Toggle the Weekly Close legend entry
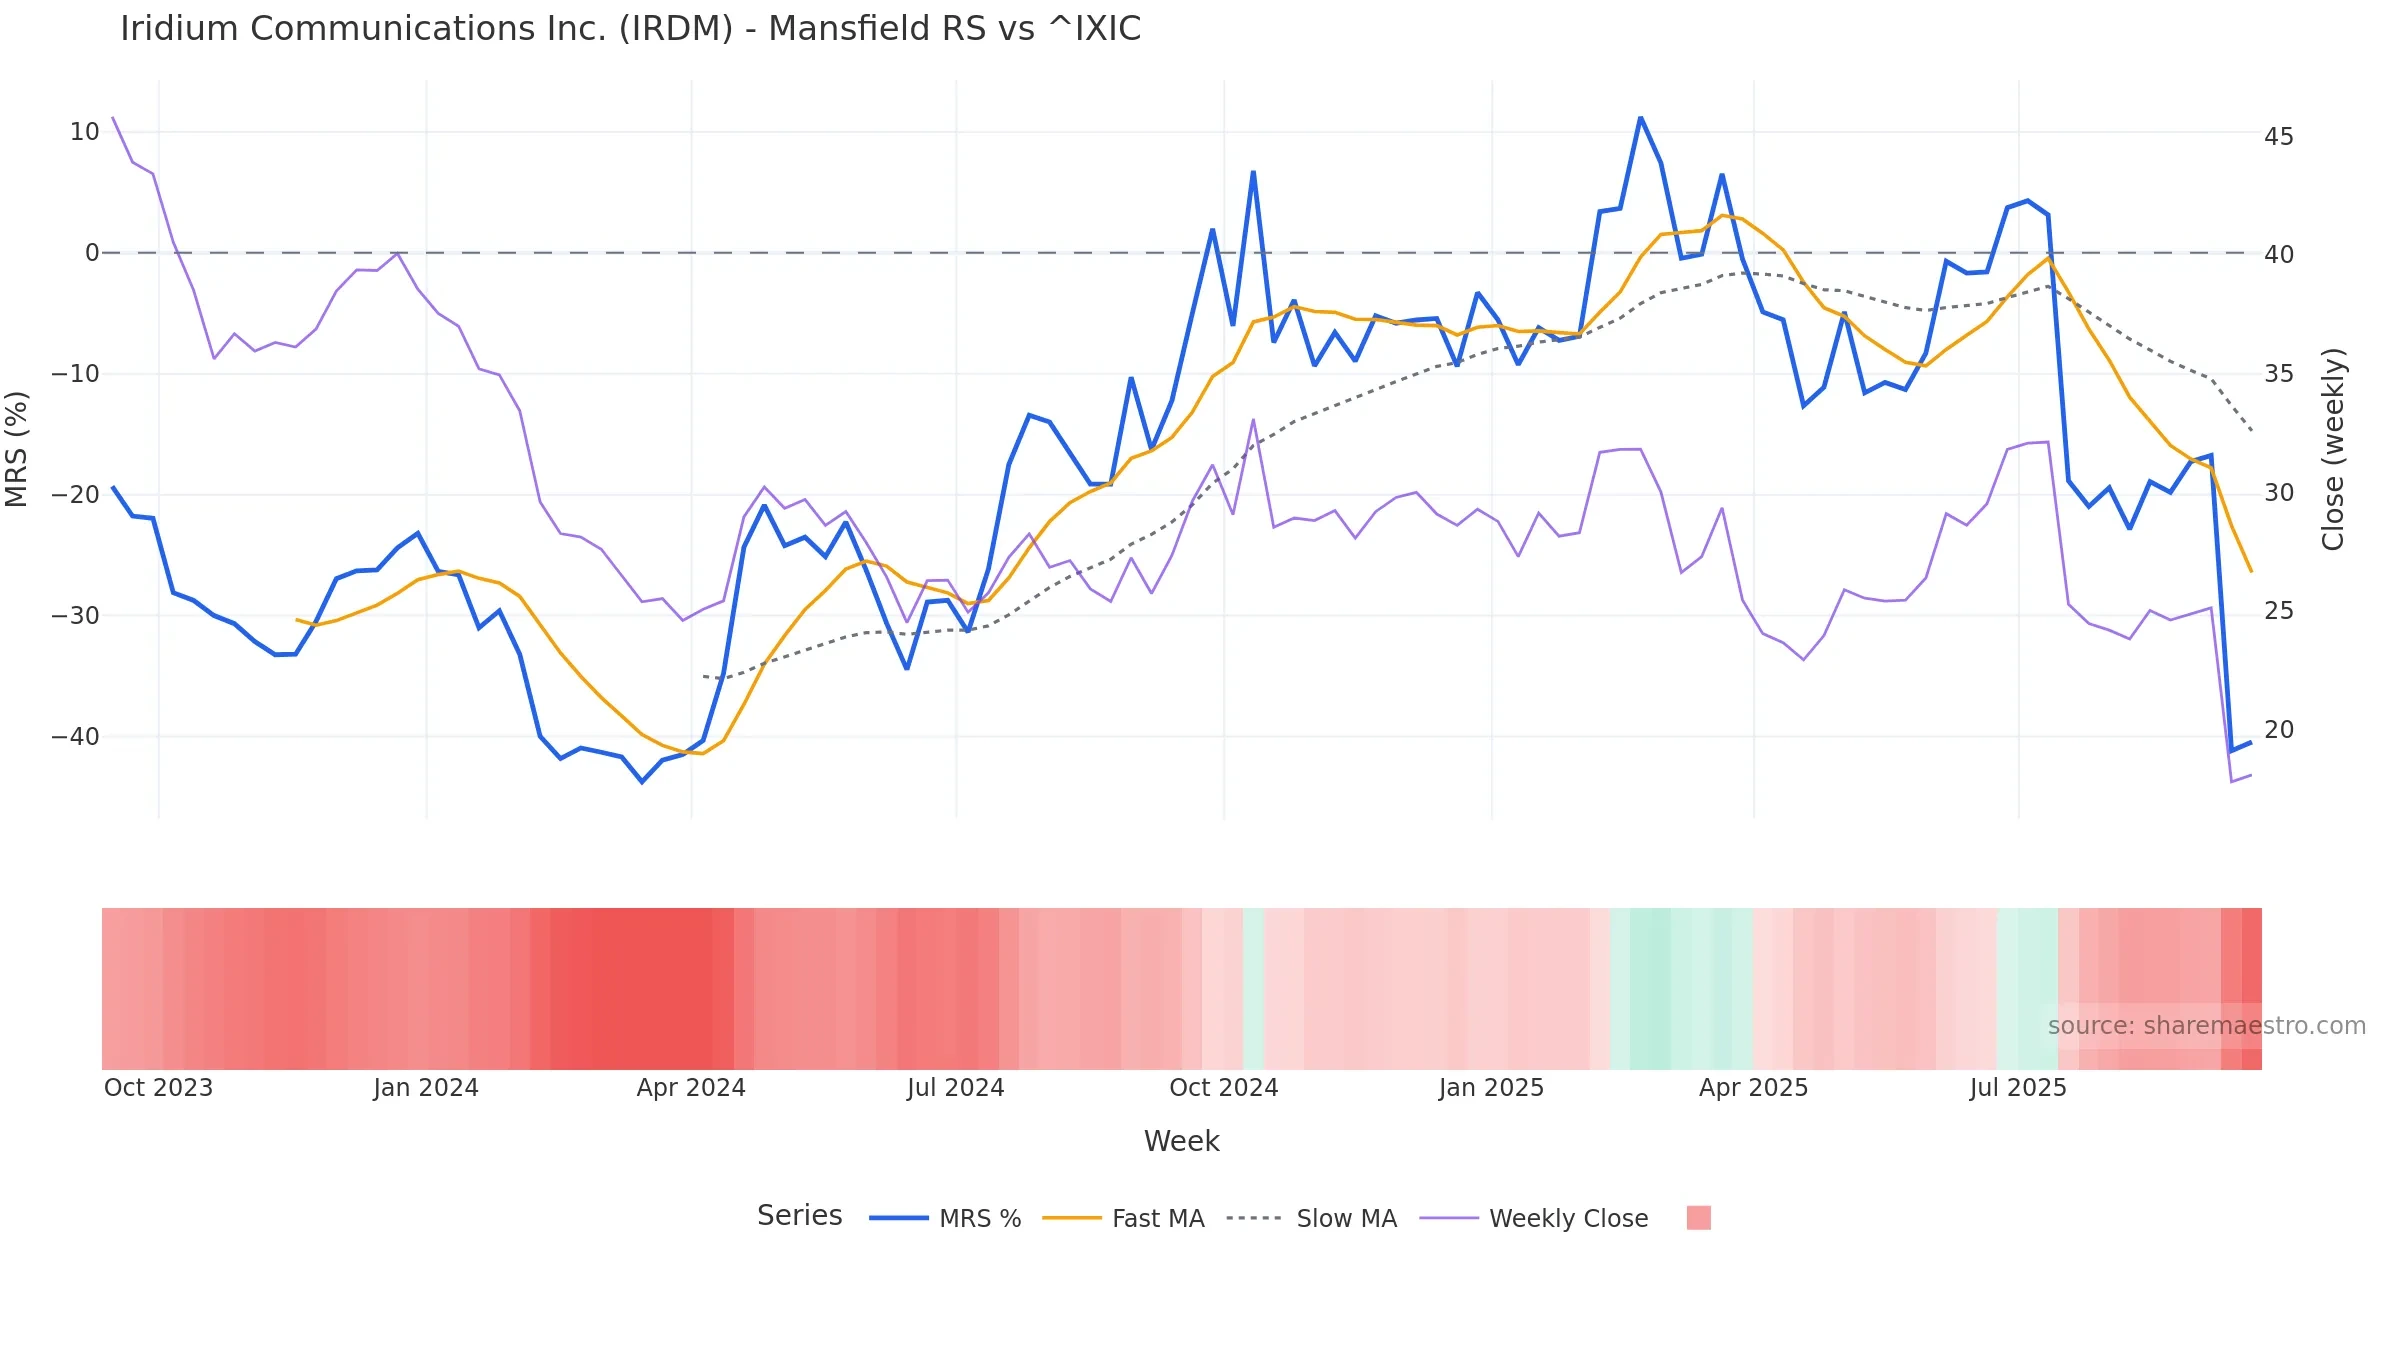The image size is (2400, 1350). click(1534, 1218)
